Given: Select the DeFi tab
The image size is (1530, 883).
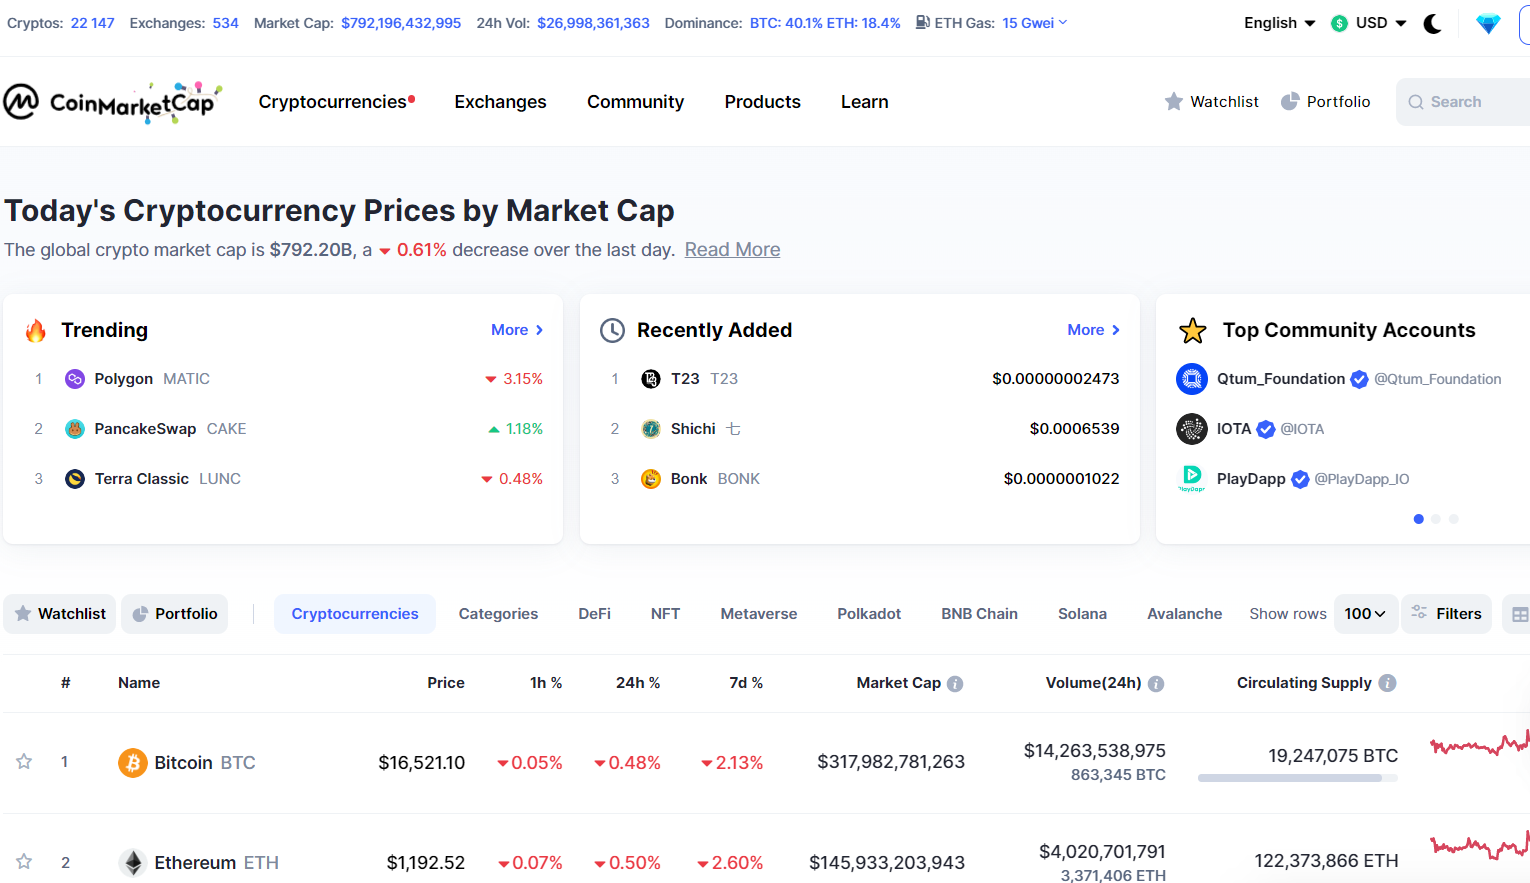Looking at the screenshot, I should click(x=594, y=614).
